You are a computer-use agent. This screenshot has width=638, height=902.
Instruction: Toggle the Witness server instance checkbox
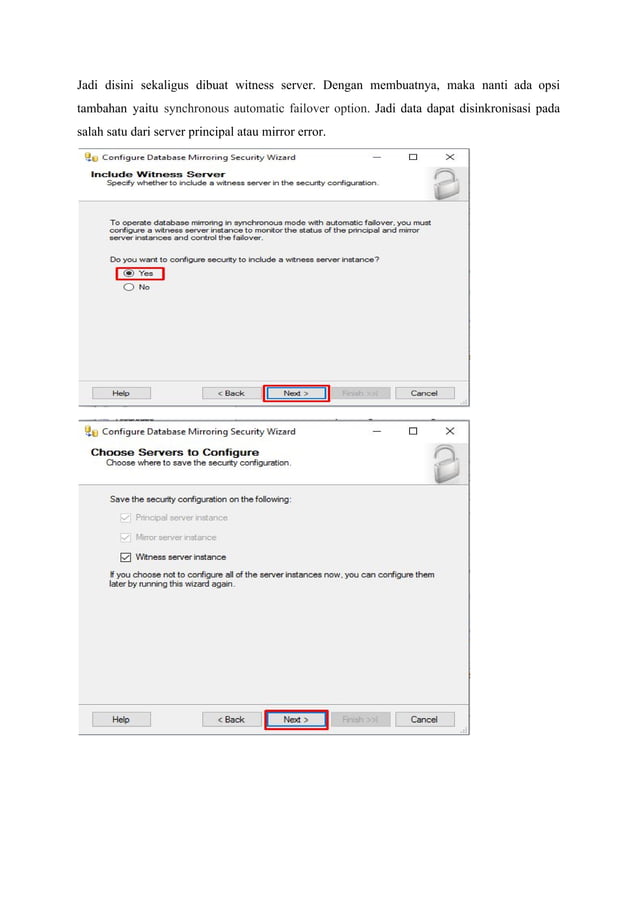tap(125, 557)
